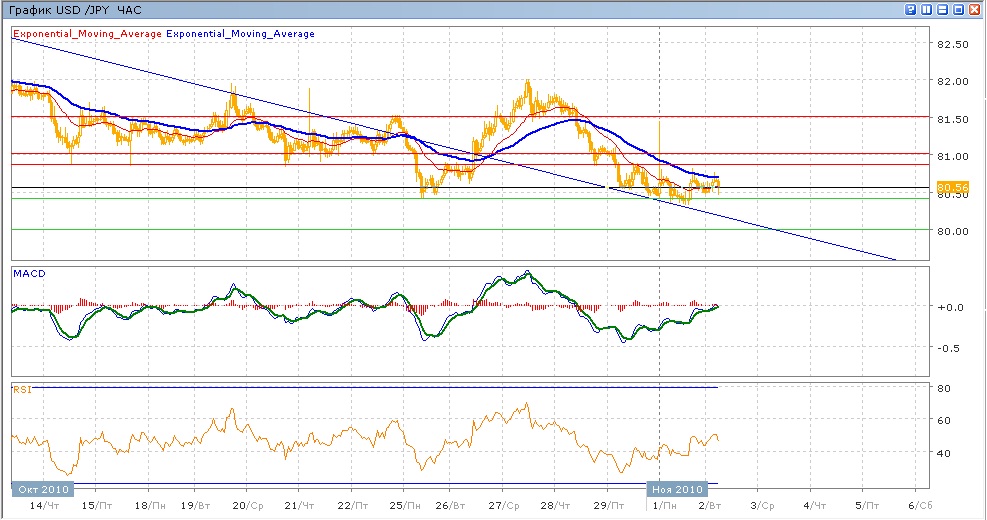Maximize the chart window
The height and width of the screenshot is (520, 987).
pyautogui.click(x=959, y=9)
